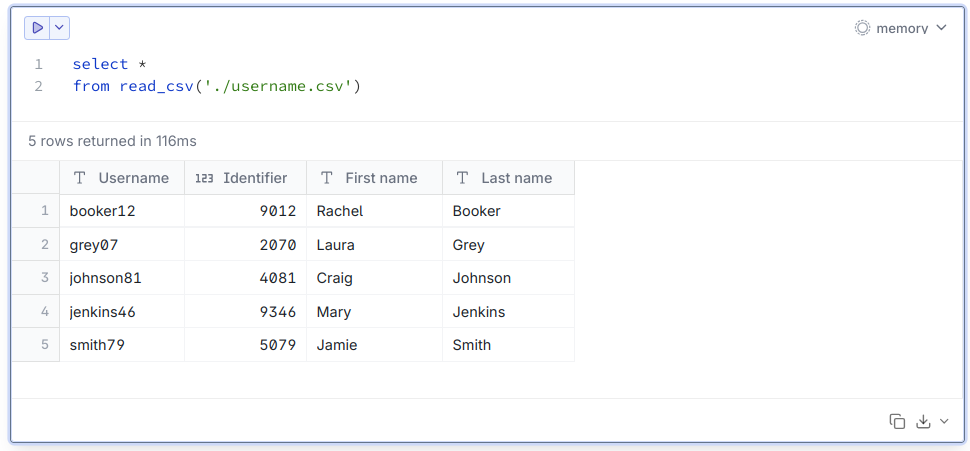Sort by the Identifier column header

coord(246,178)
